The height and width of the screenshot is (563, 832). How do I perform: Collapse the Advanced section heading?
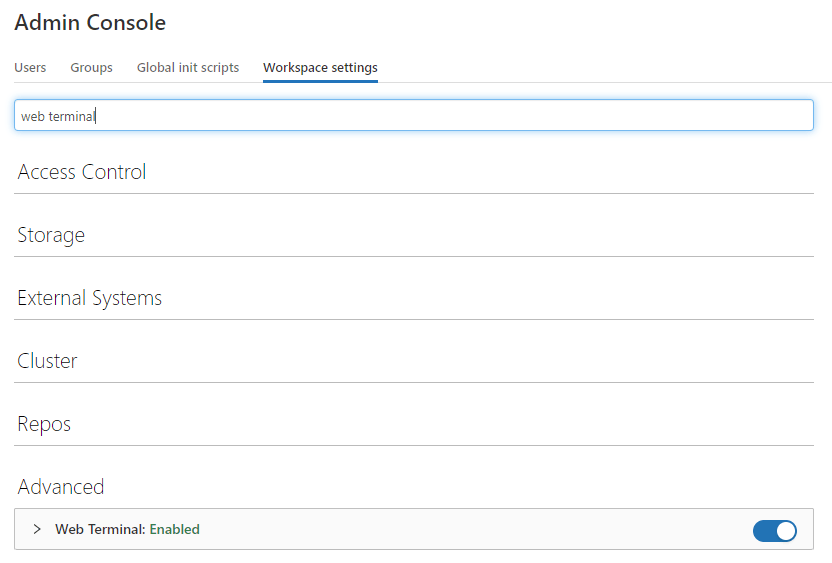(61, 487)
